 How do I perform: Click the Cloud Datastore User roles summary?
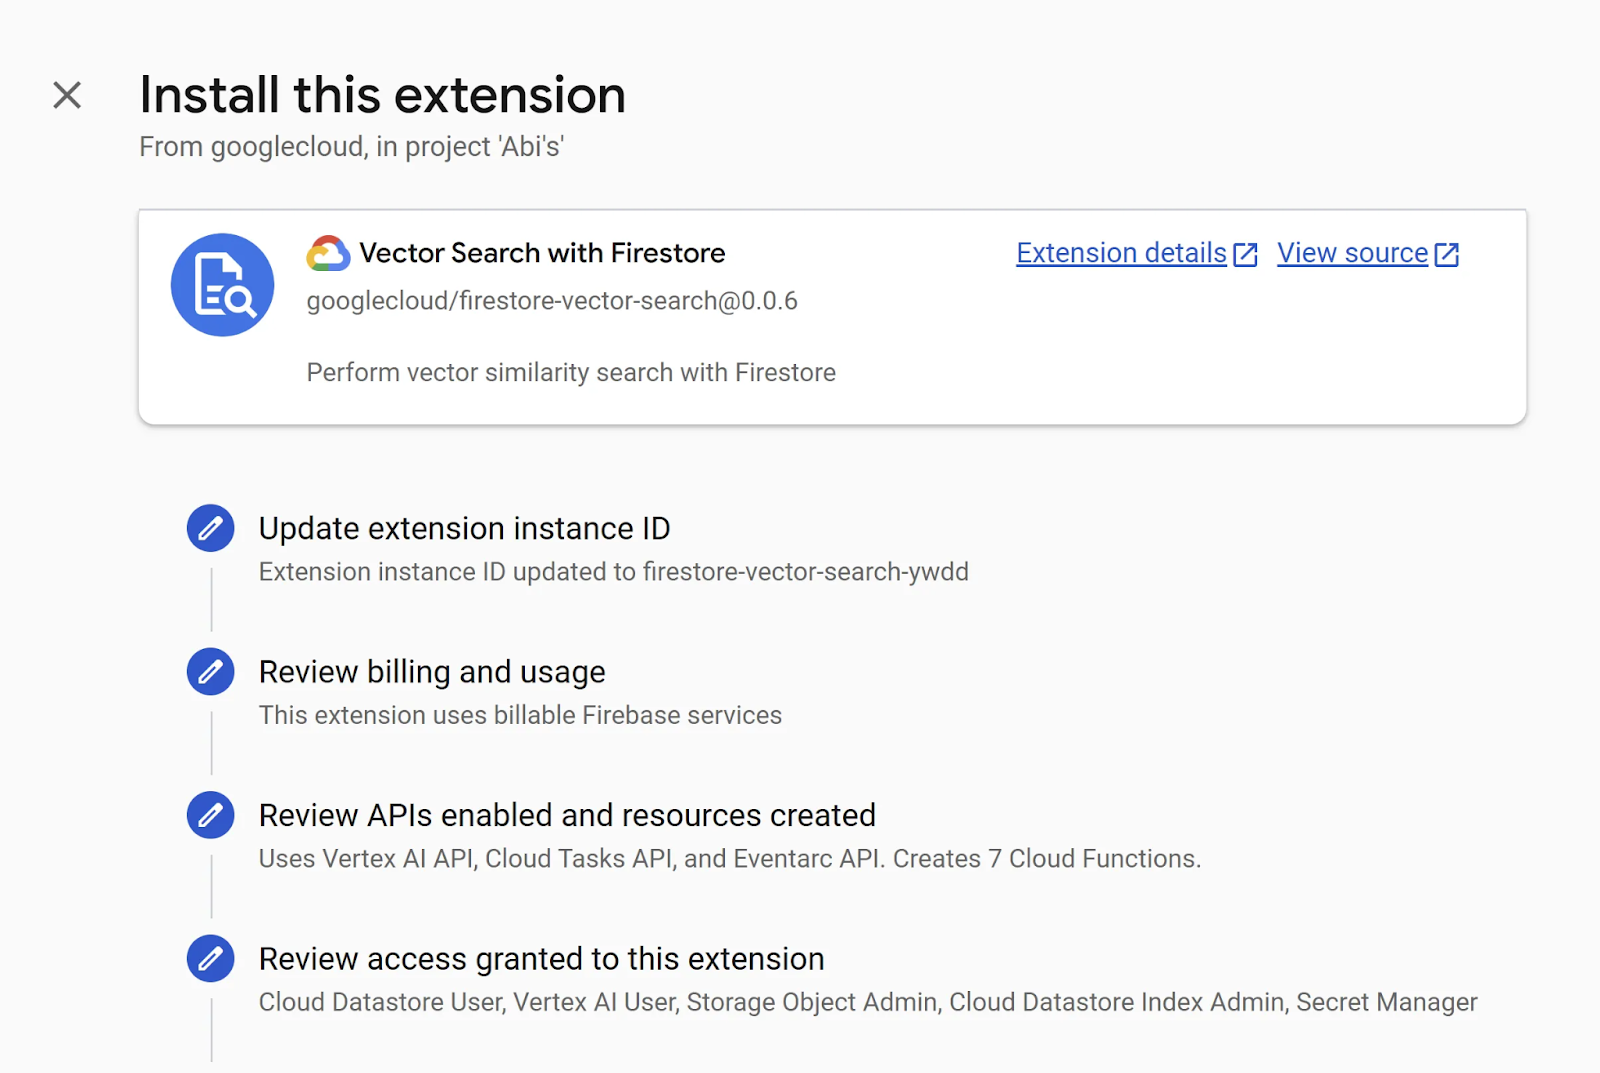(x=867, y=1002)
